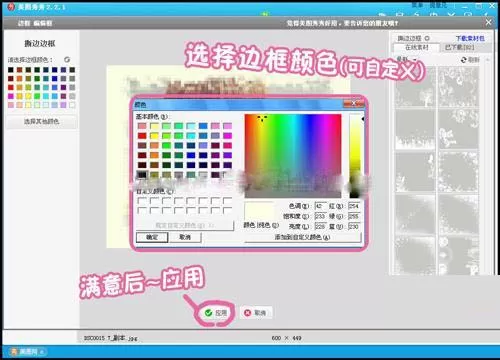
Task: Click the material panel scrollbar up arrow
Action: pos(488,60)
